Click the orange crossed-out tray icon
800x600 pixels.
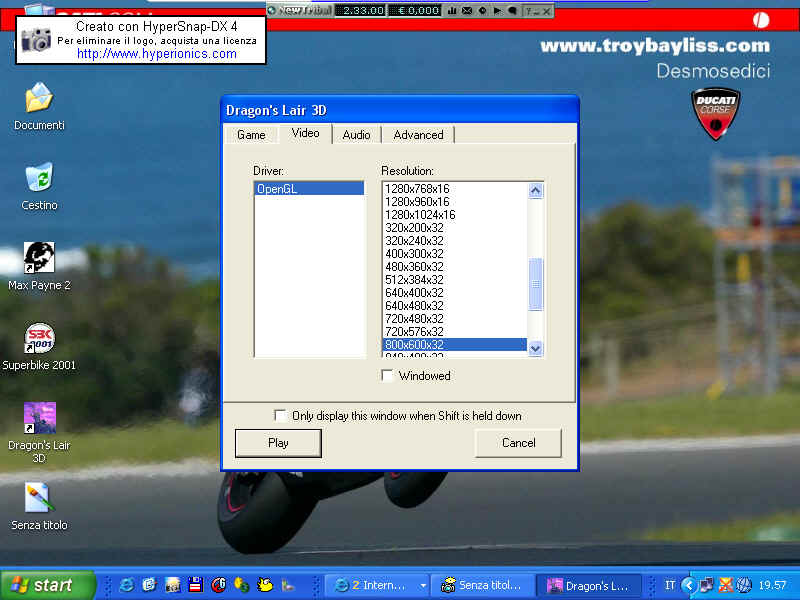(726, 585)
